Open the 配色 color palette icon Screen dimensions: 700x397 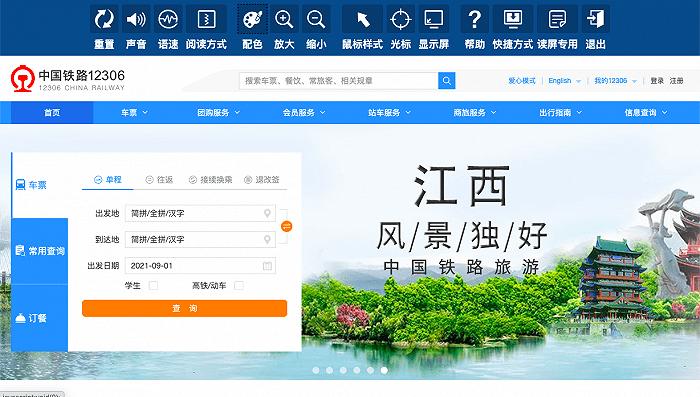pos(252,19)
